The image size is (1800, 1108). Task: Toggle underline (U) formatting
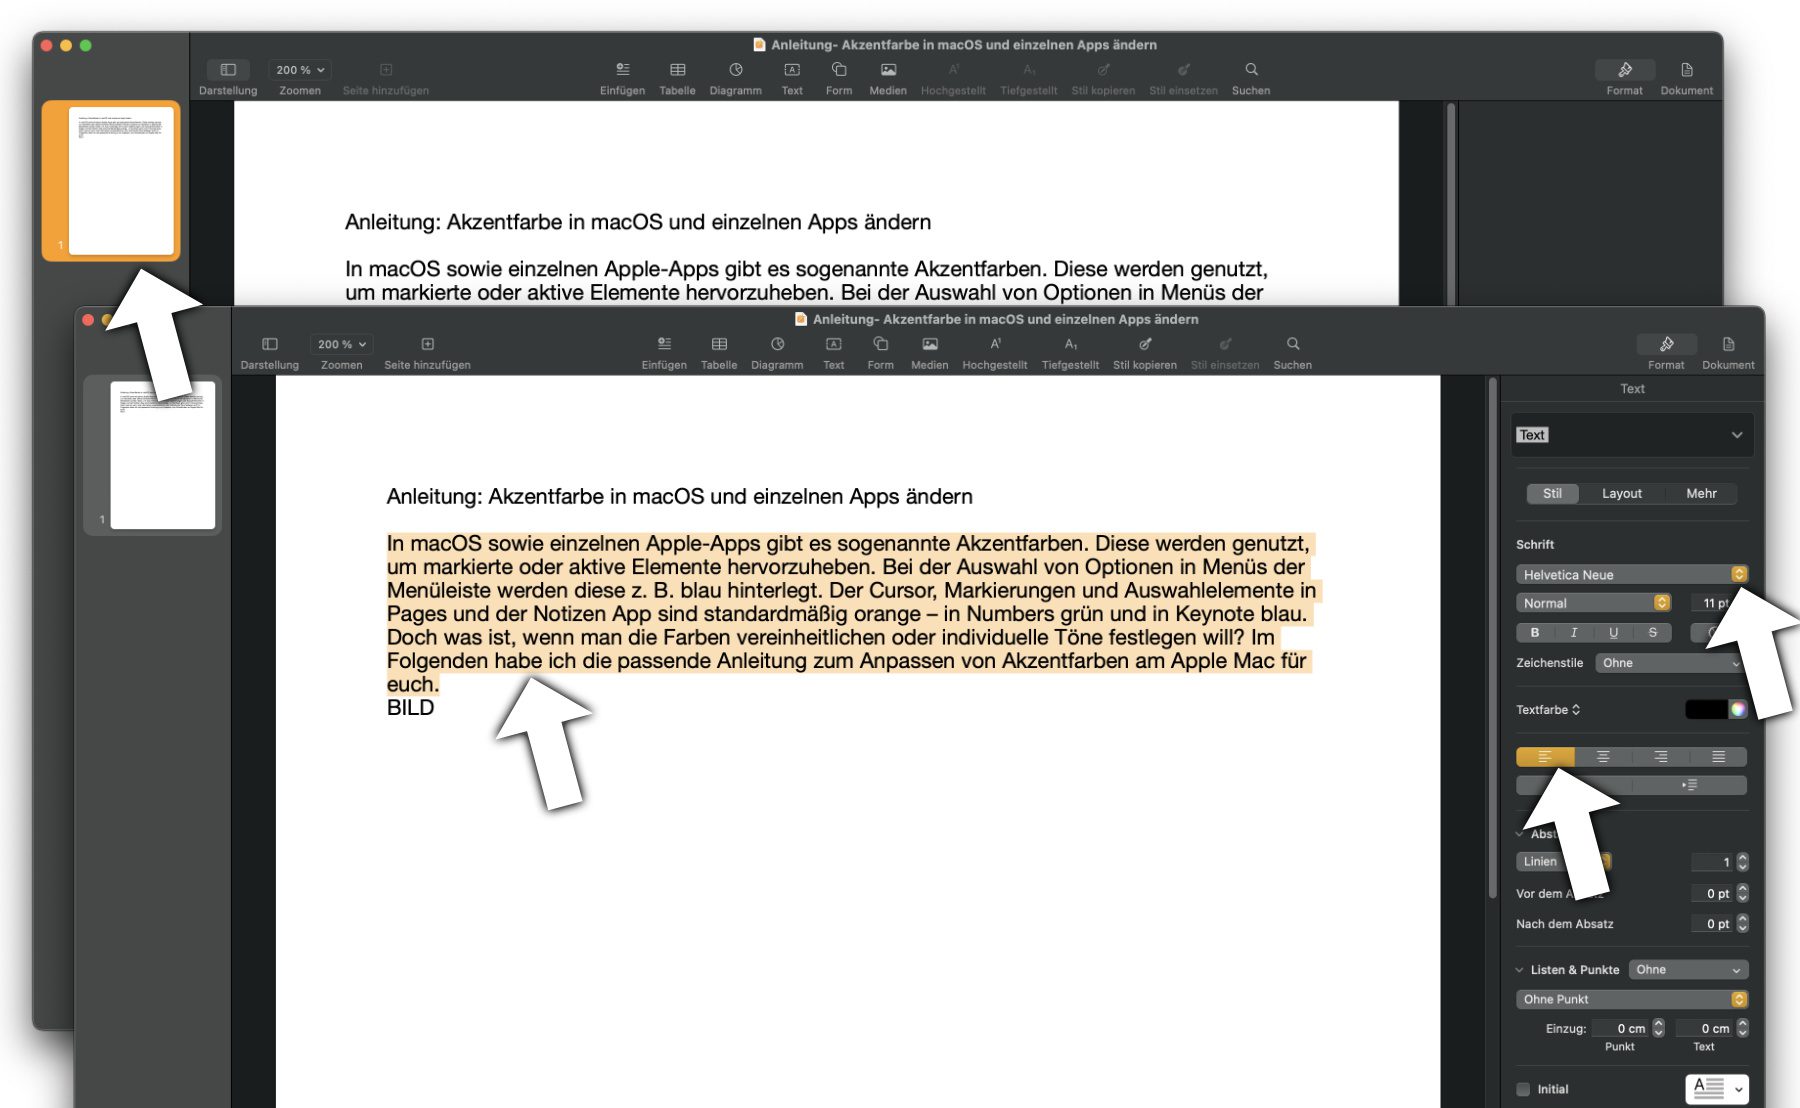click(1613, 633)
